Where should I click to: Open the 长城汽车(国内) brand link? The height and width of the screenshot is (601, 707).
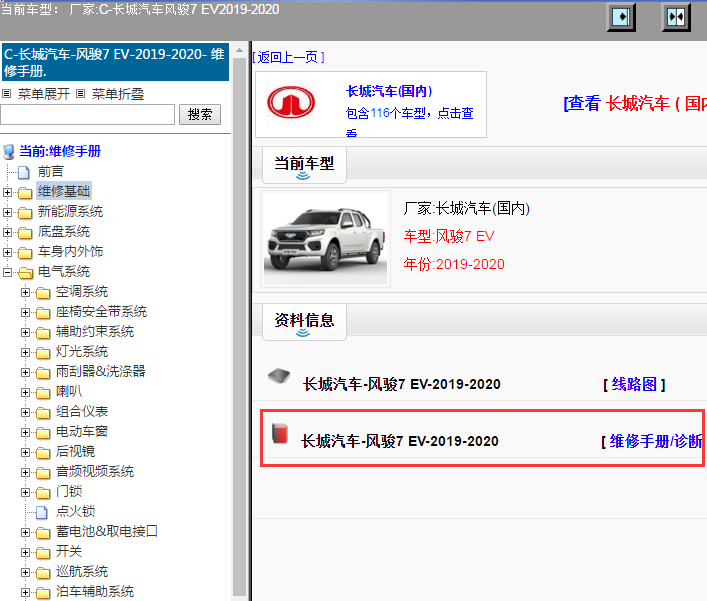click(389, 91)
